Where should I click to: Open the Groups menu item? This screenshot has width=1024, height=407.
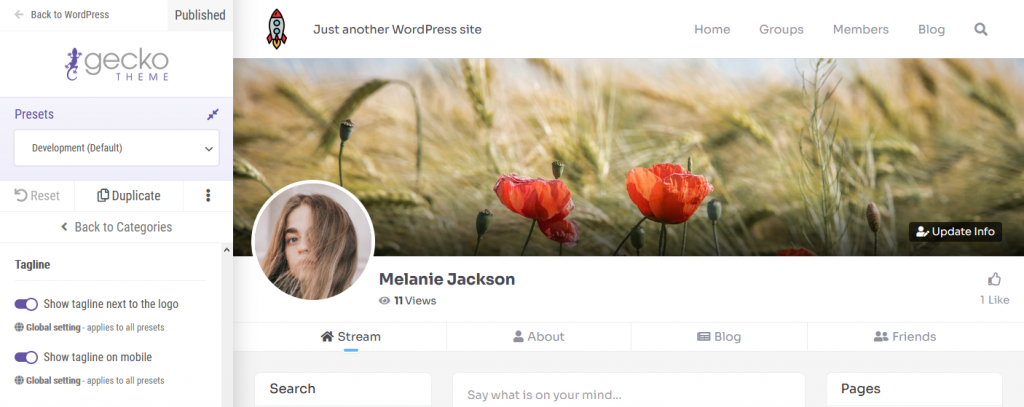point(781,29)
